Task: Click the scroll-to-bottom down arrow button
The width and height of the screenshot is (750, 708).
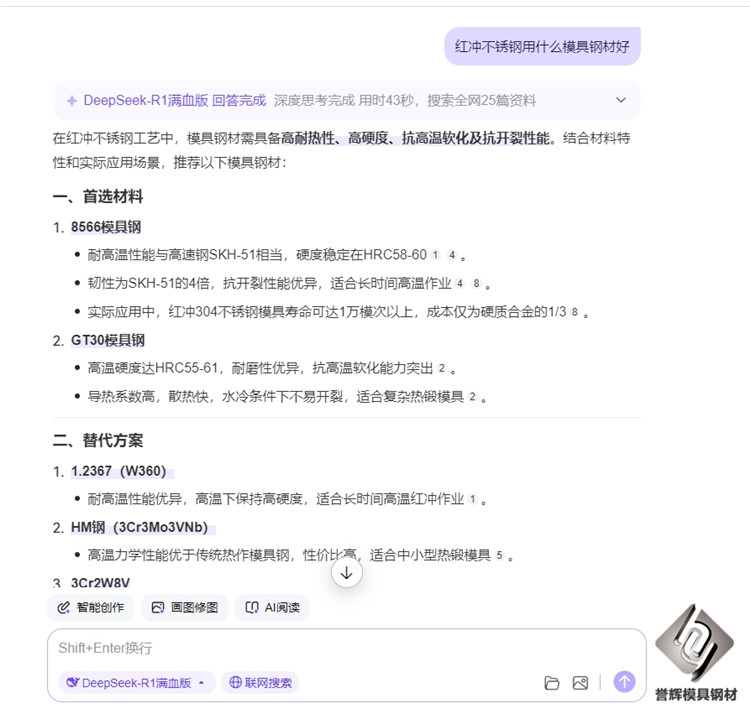Action: coord(346,573)
